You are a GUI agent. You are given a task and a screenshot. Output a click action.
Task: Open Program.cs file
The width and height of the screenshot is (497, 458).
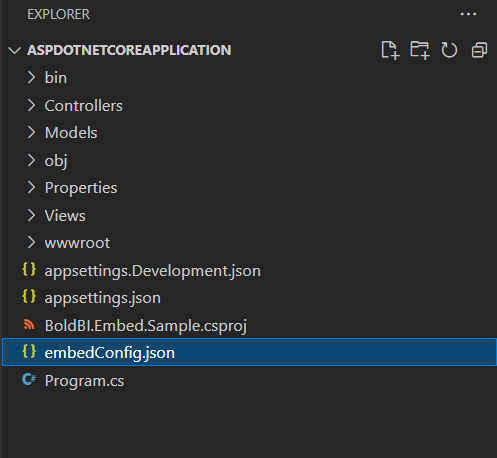(x=84, y=381)
